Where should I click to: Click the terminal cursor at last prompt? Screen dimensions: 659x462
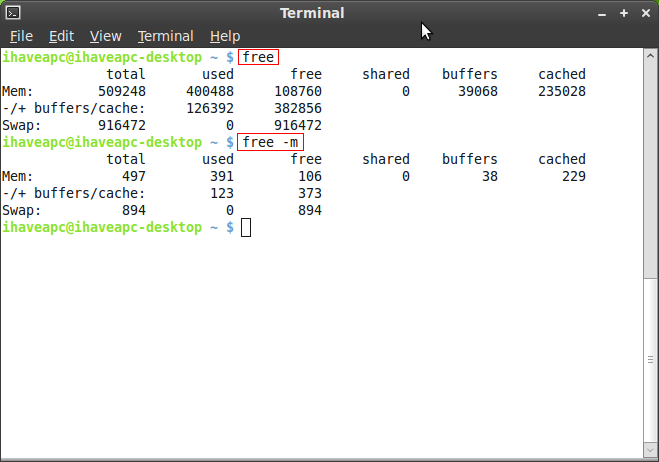click(246, 228)
